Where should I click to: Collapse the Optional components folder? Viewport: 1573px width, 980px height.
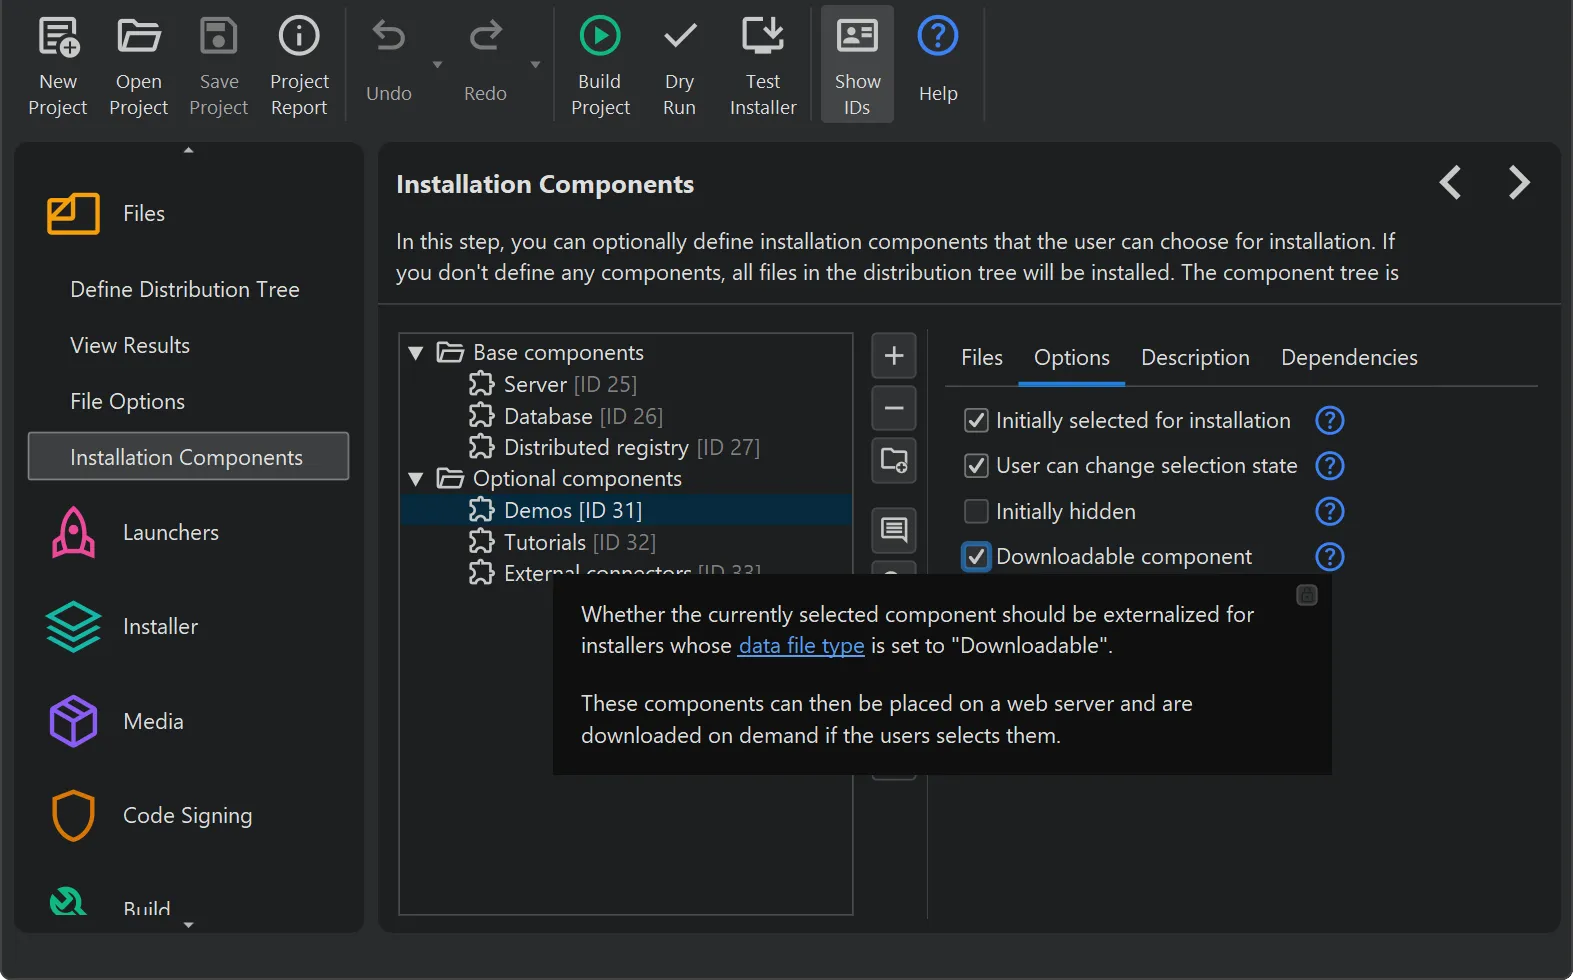coord(416,479)
